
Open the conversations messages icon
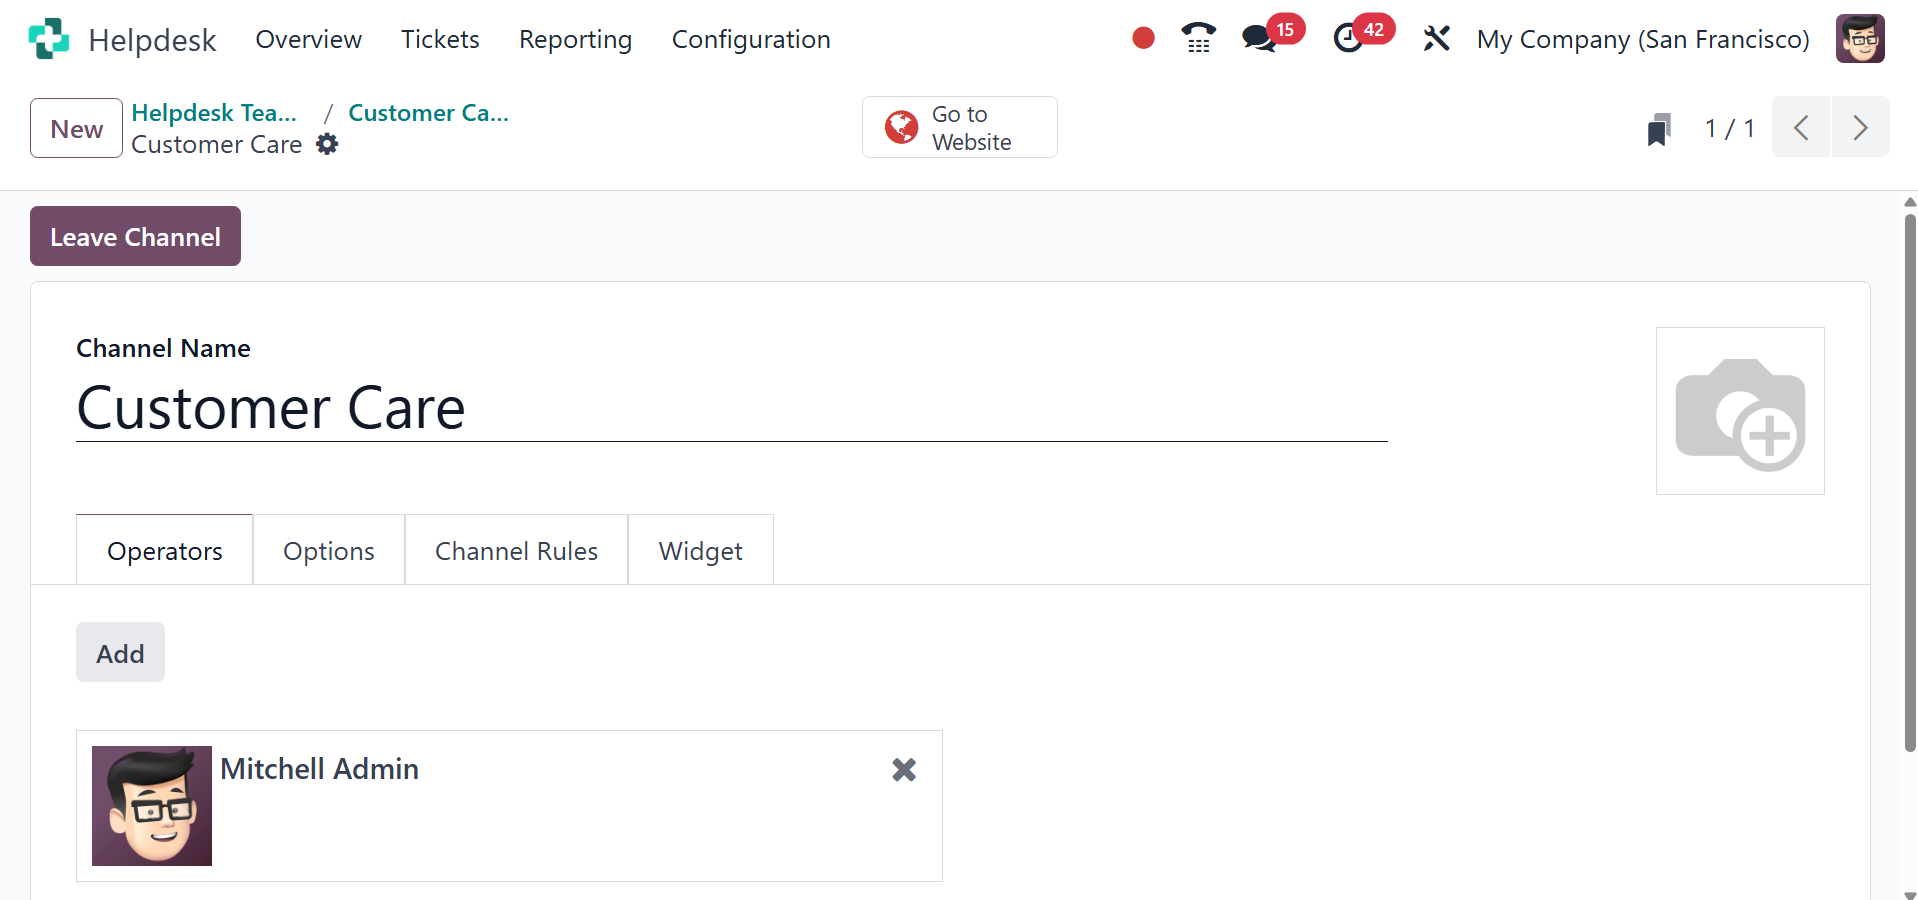point(1259,39)
